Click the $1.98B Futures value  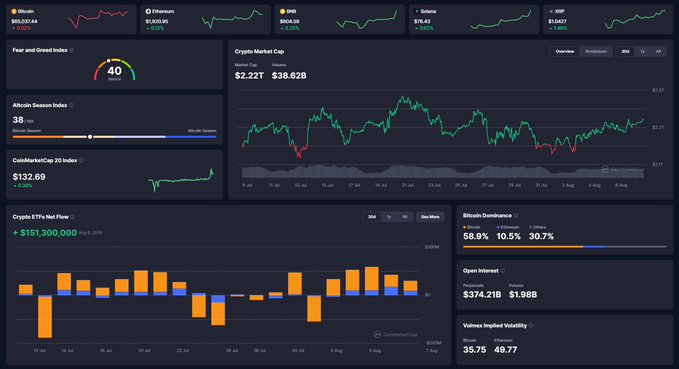coord(523,295)
